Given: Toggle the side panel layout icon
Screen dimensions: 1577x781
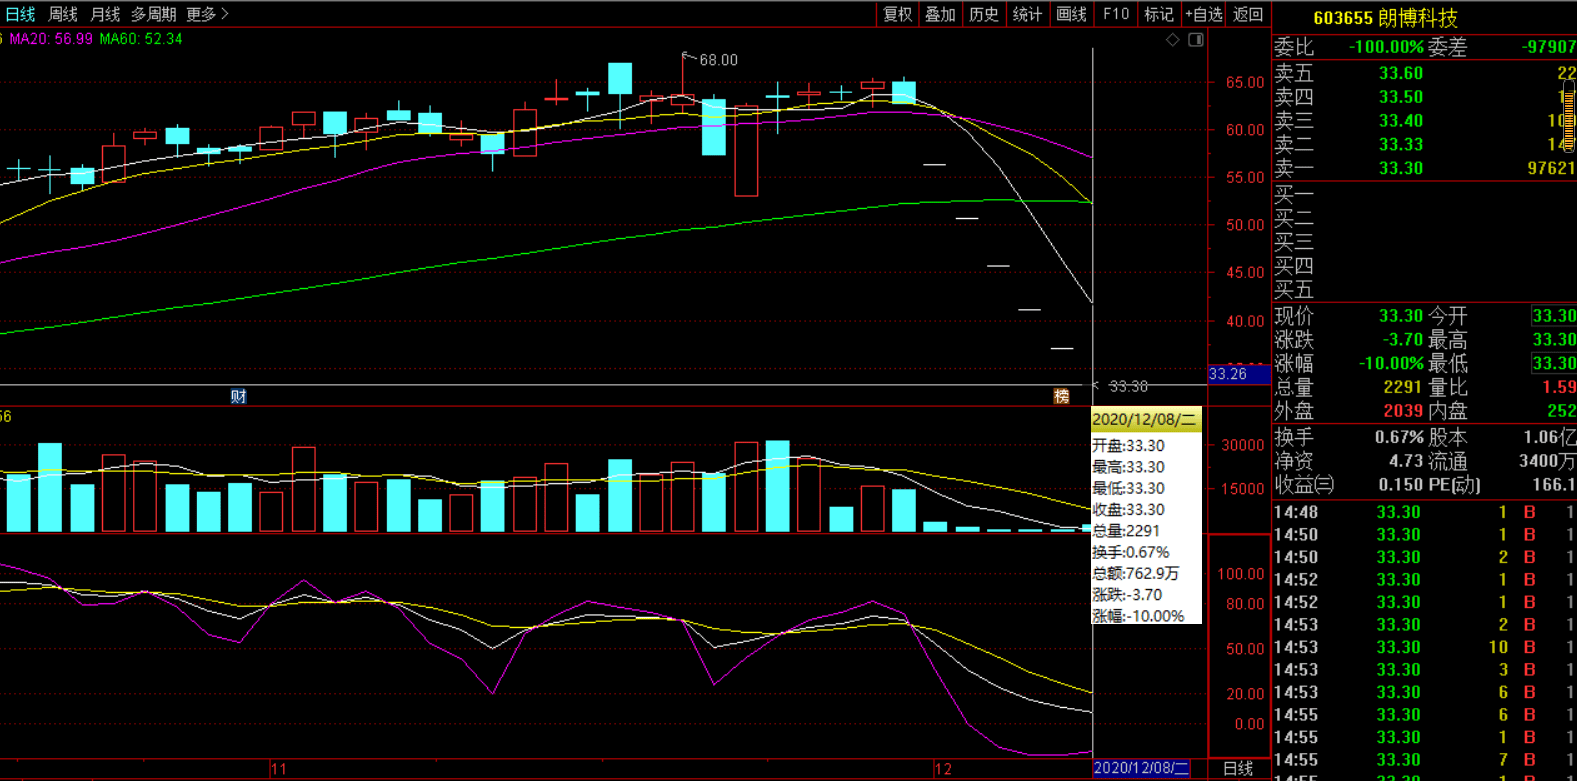Looking at the screenshot, I should [x=1196, y=40].
